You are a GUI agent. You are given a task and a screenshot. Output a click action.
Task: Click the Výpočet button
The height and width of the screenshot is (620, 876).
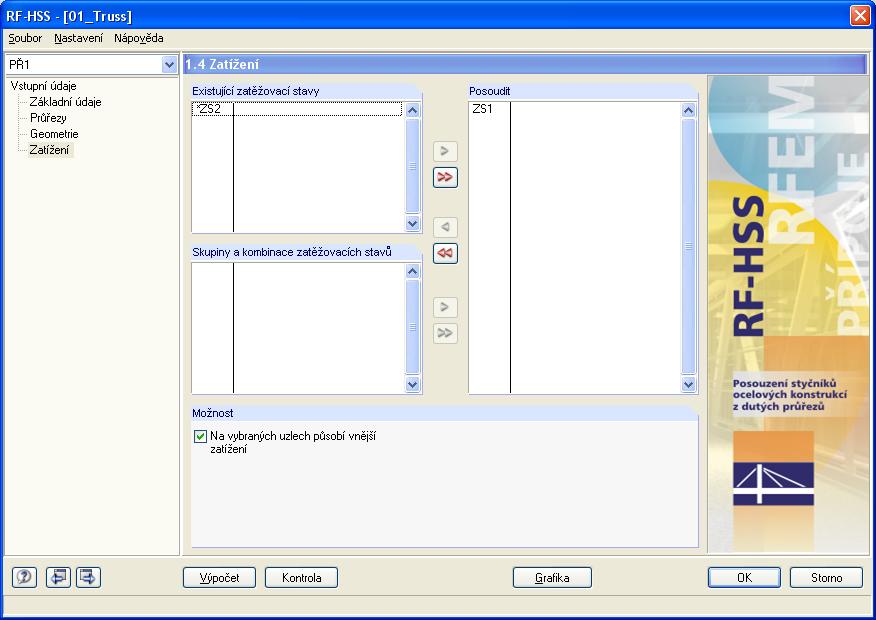220,578
